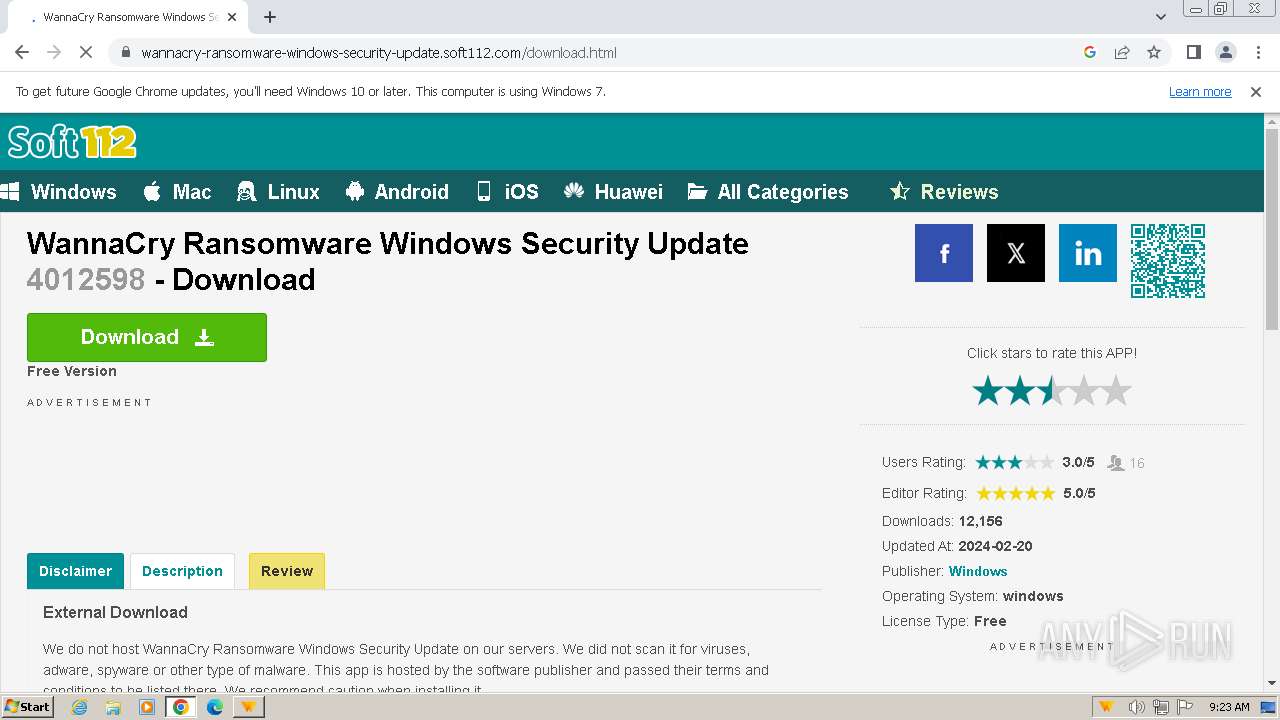The height and width of the screenshot is (720, 1280).
Task: Share page on LinkedIn
Action: coord(1088,253)
